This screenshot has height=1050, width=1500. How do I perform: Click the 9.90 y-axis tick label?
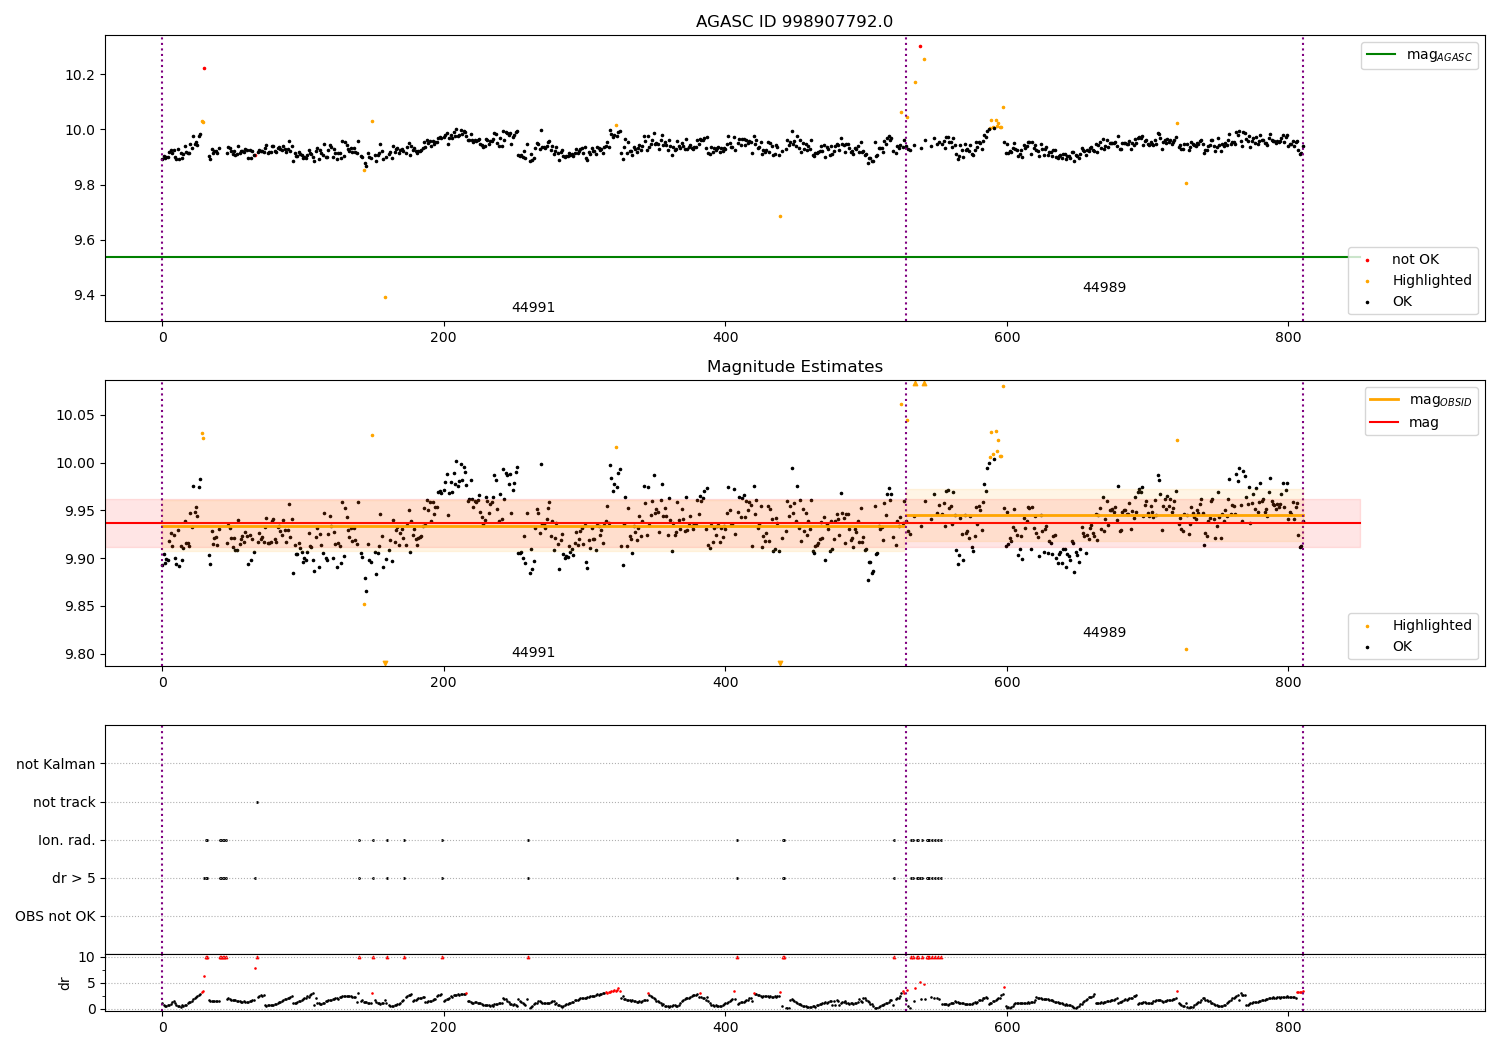coord(80,559)
